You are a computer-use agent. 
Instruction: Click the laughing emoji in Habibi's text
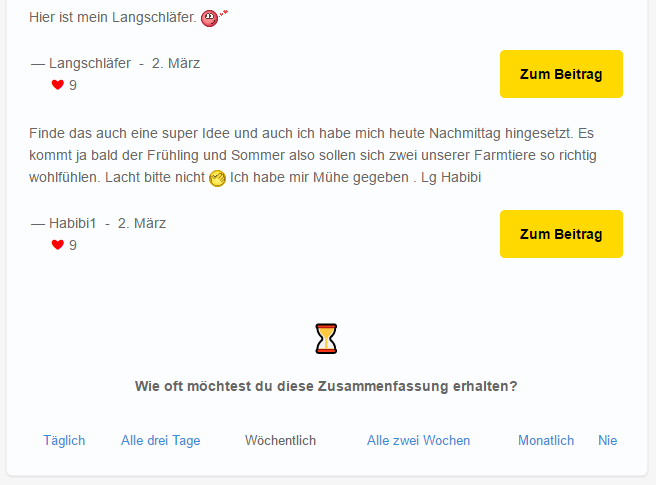coord(217,178)
